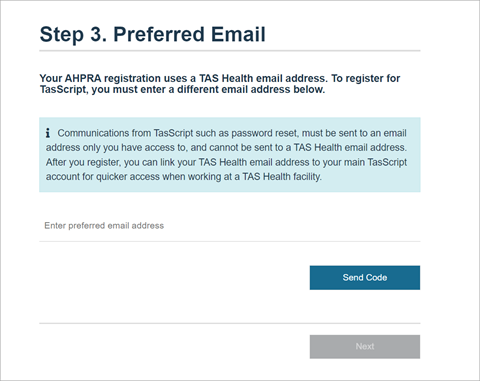Click the greyed-out Next button
480x381 pixels.
tap(365, 347)
